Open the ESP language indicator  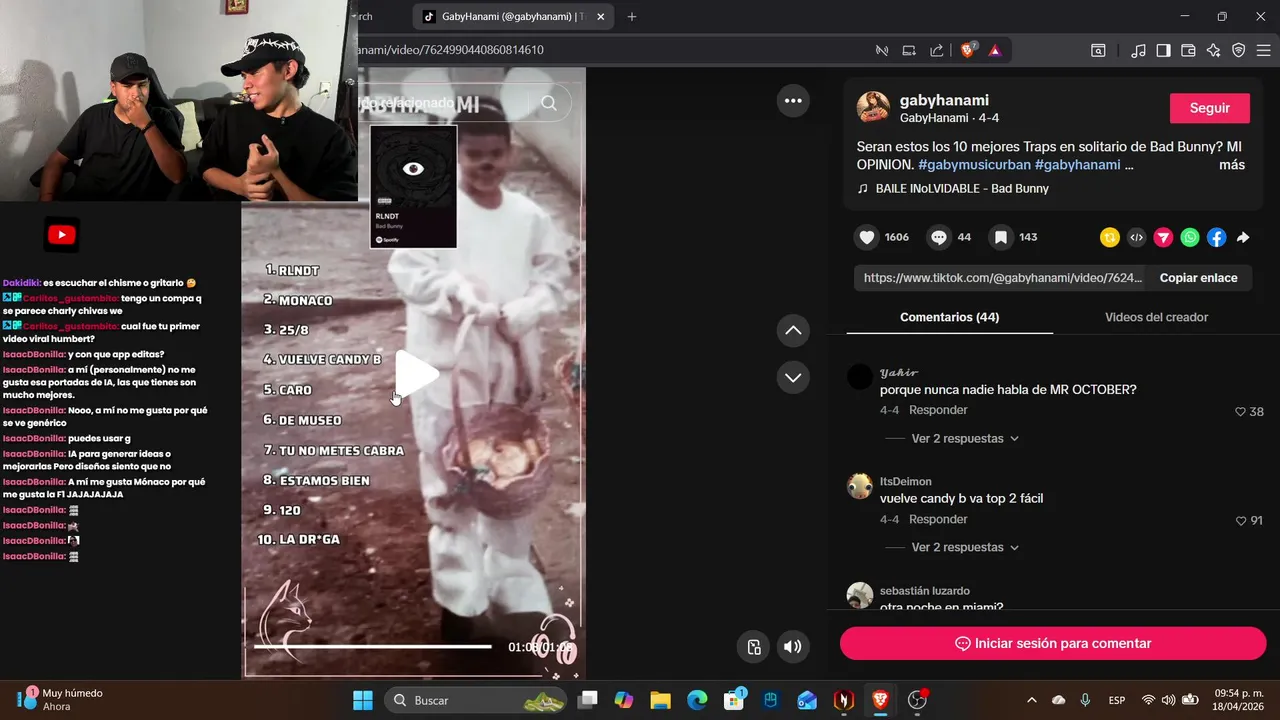1117,700
